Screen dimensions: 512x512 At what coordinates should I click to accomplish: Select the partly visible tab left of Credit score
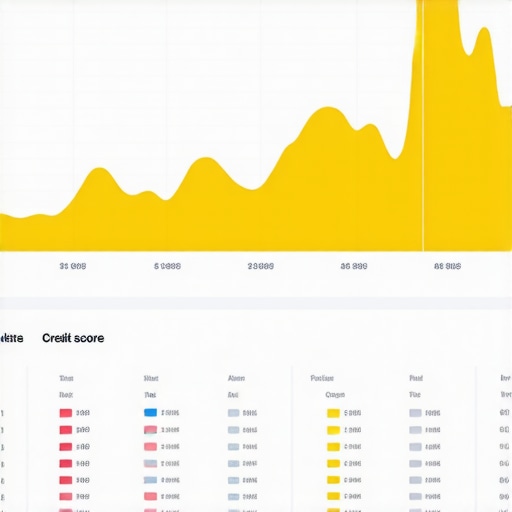pos(12,338)
